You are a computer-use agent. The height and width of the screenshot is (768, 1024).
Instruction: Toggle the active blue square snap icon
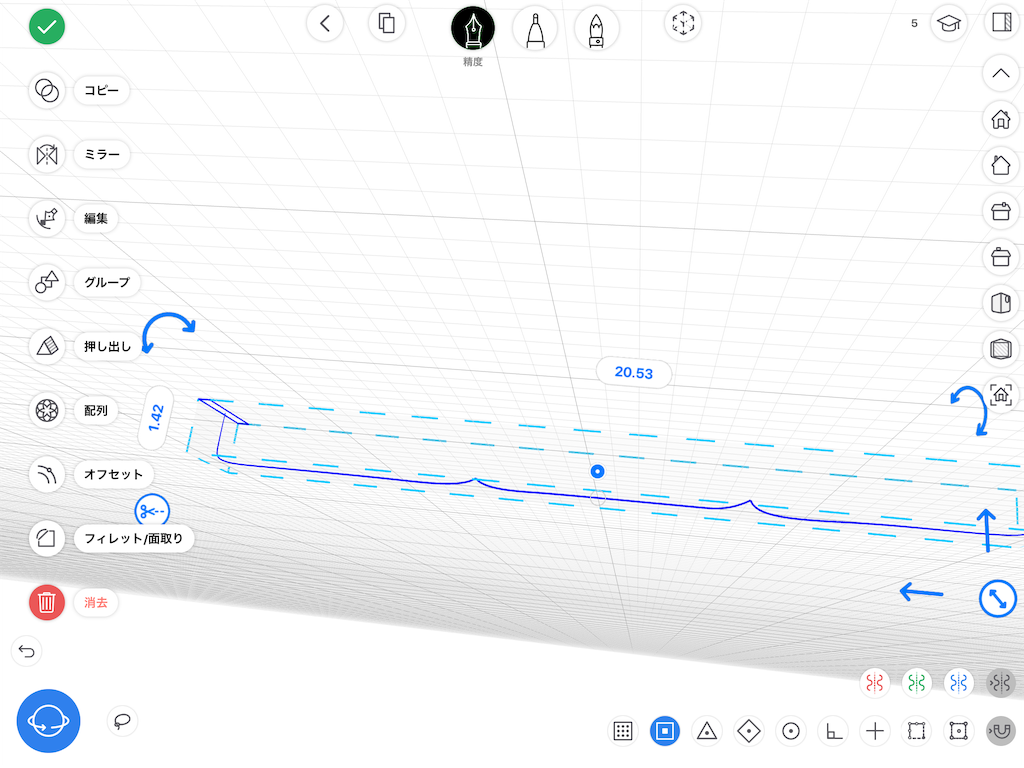pos(665,731)
